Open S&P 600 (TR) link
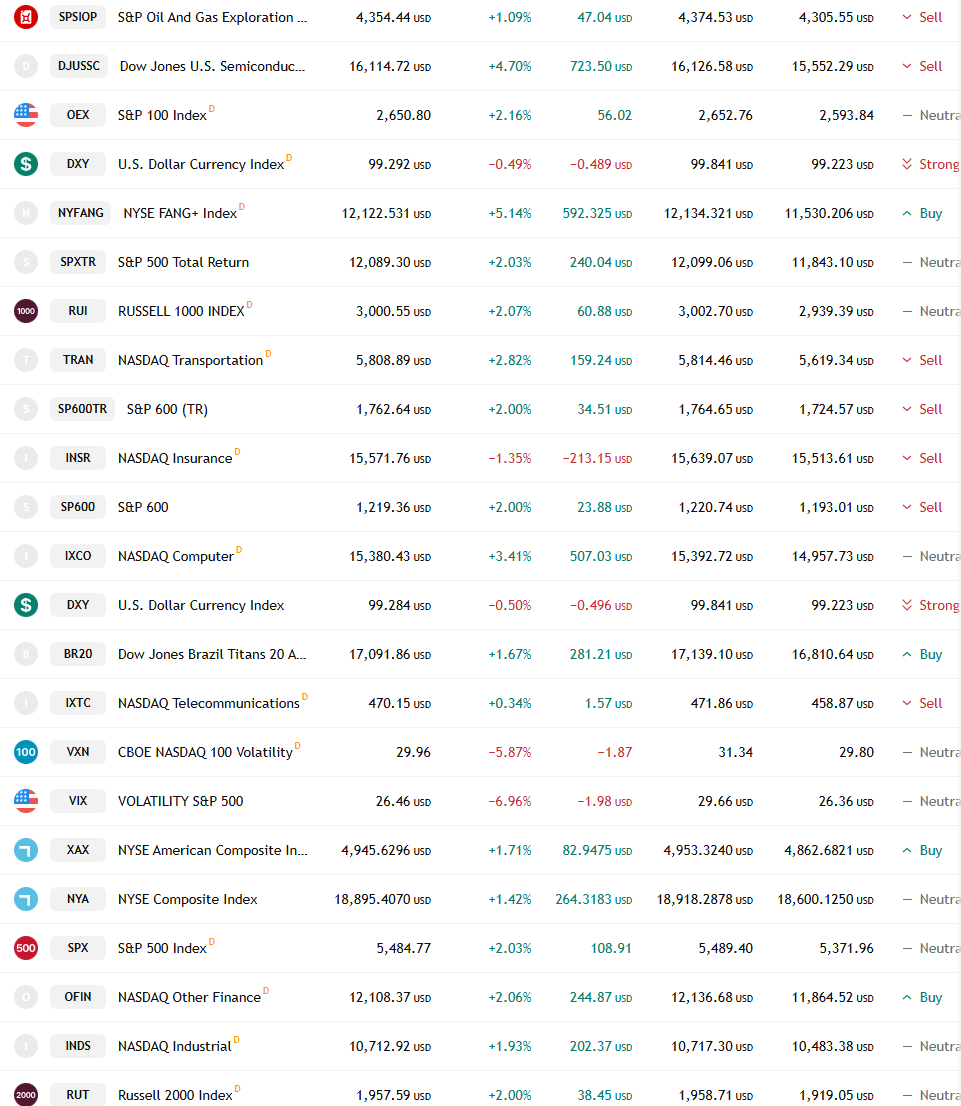 [x=167, y=409]
